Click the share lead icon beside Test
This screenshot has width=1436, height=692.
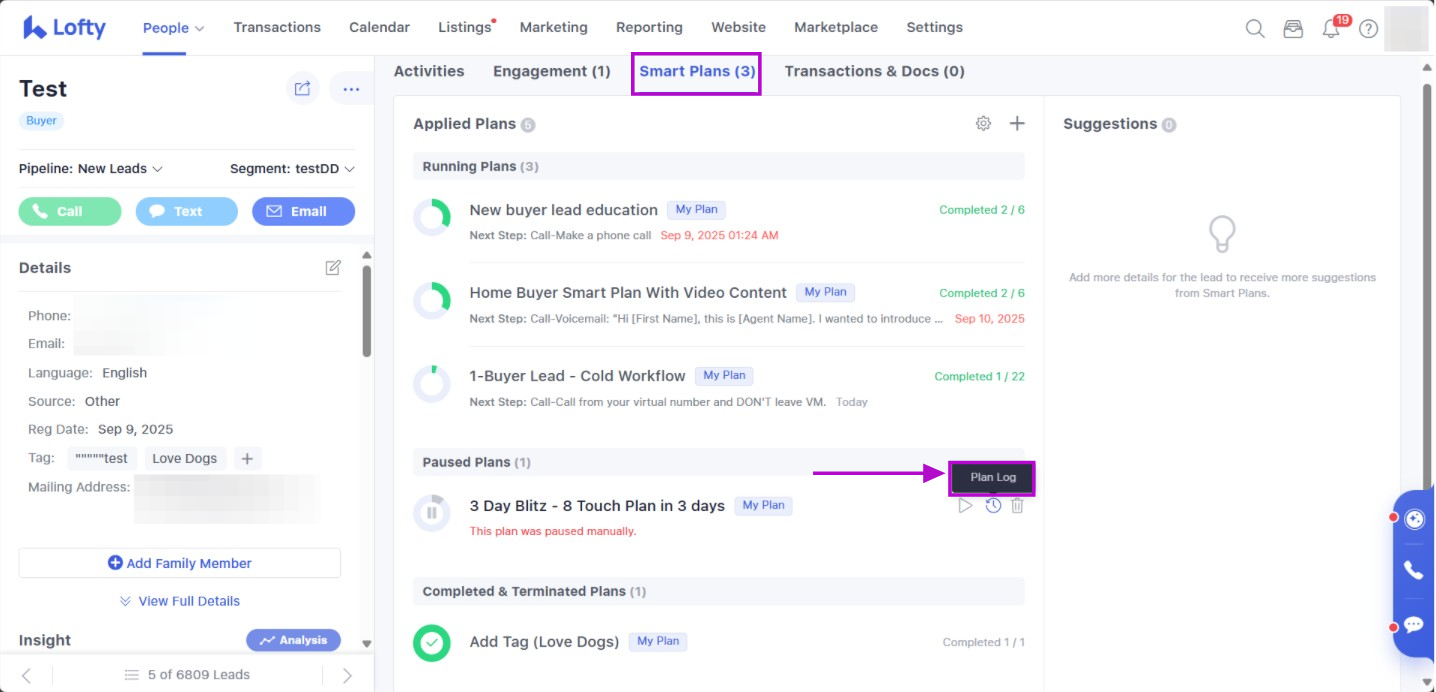[302, 89]
